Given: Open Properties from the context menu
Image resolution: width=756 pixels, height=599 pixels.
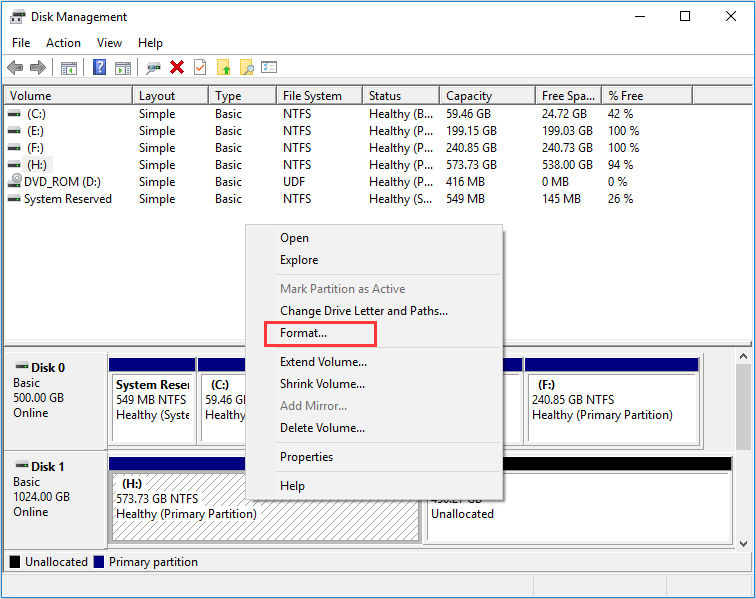Looking at the screenshot, I should pos(374,457).
